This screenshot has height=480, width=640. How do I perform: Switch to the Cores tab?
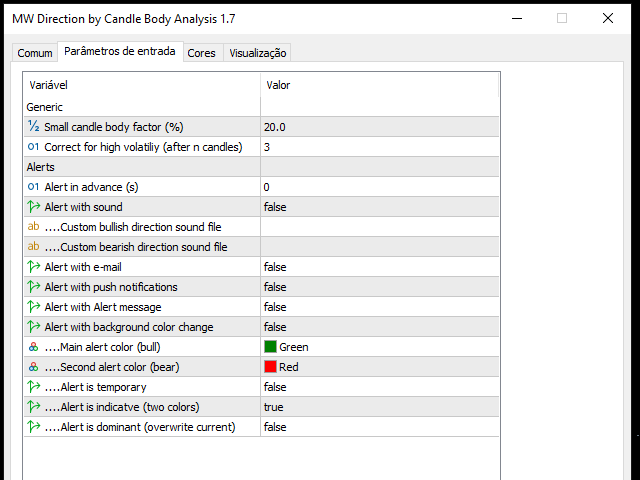201,53
